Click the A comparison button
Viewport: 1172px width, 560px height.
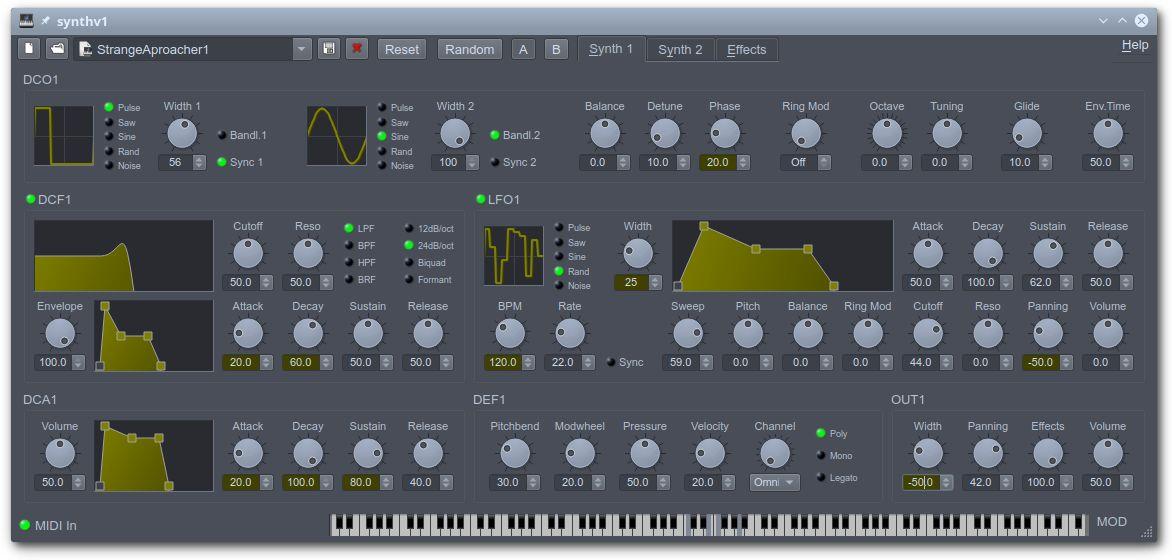[x=523, y=49]
